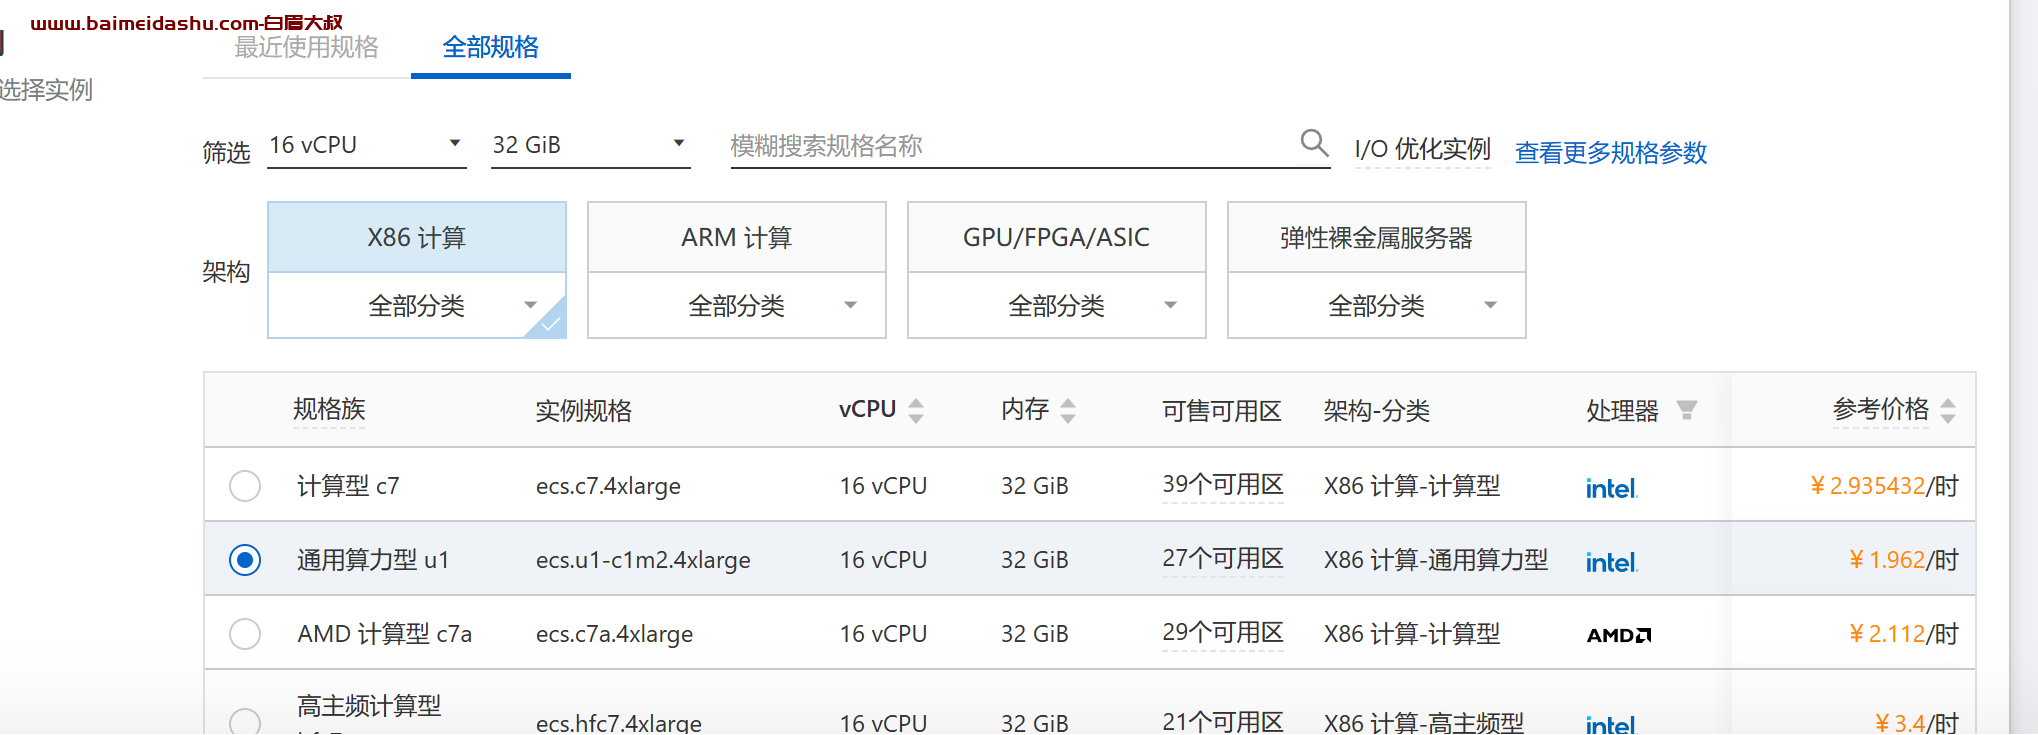Viewport: 2038px width, 735px height.
Task: Click 21个可用区 in the hfc7 row
Action: [x=1223, y=722]
